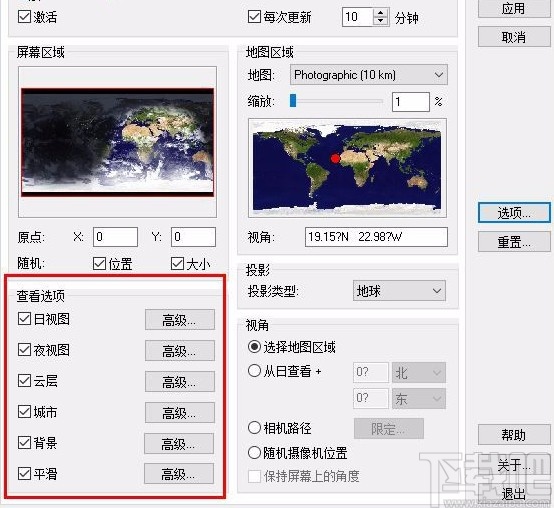Open the 地图 Photographic (10 km) dropdown

tap(369, 75)
